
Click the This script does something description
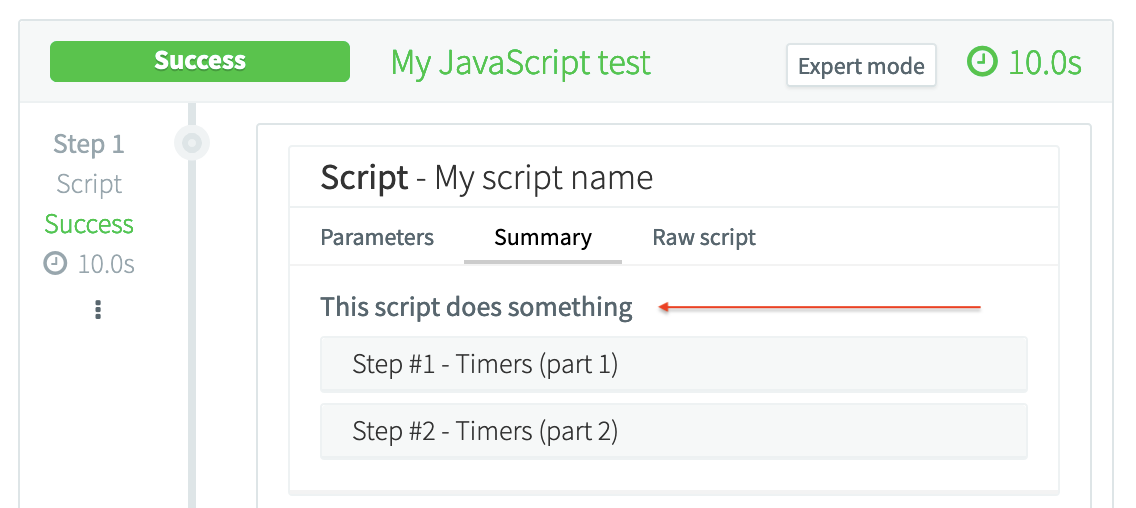click(x=476, y=307)
